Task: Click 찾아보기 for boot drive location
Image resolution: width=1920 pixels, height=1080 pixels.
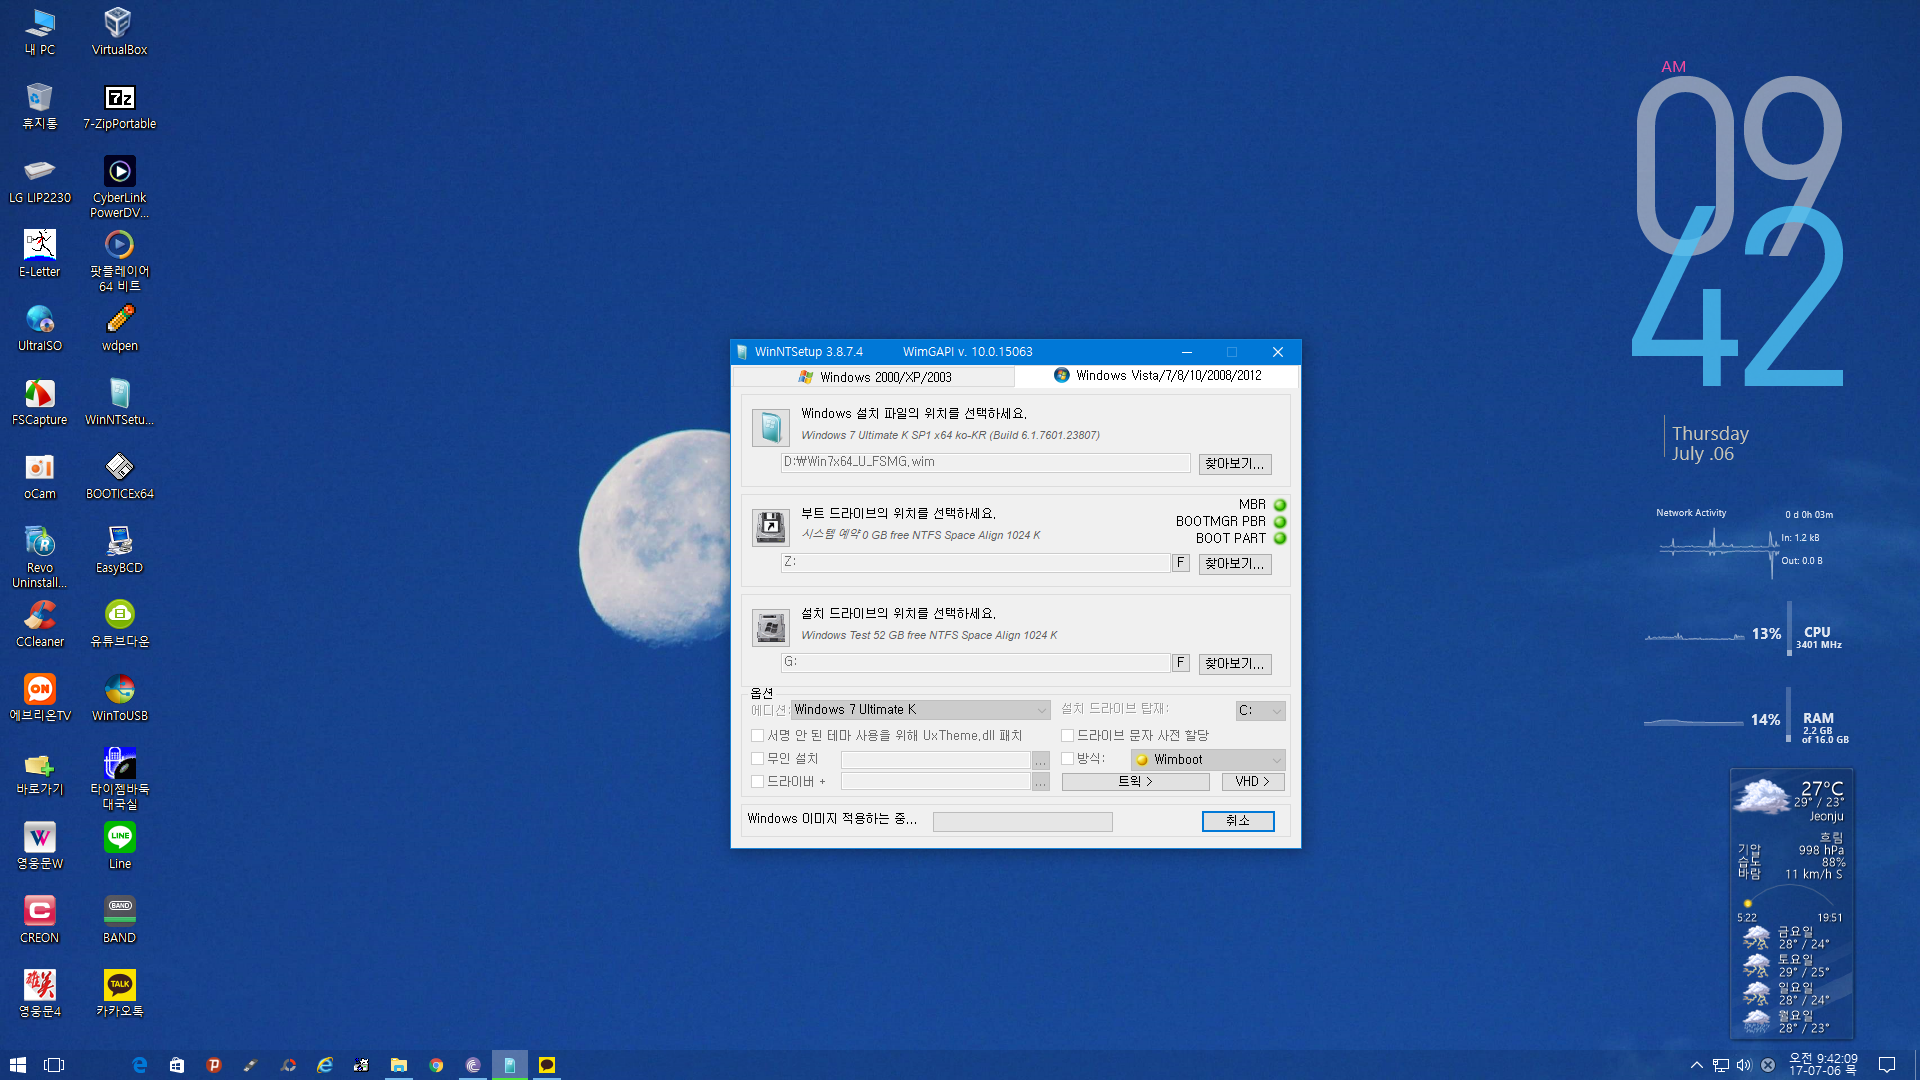Action: (1235, 564)
